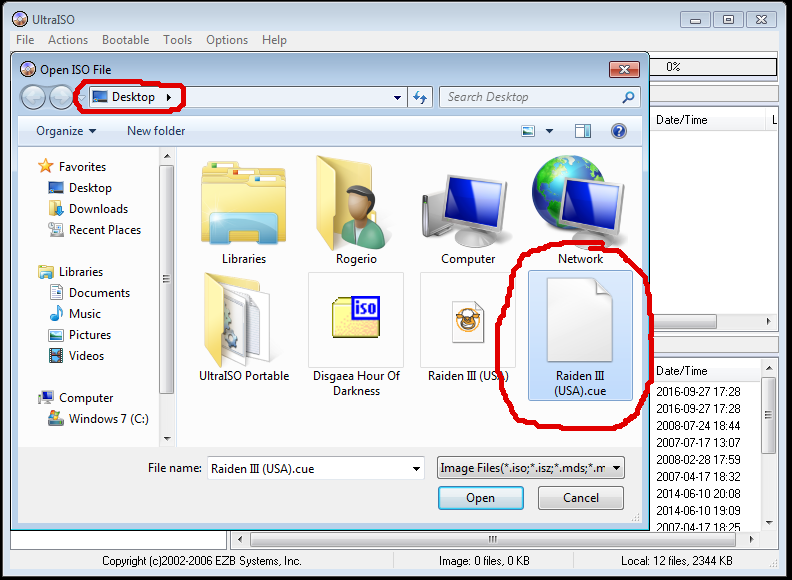Expand the file type filter dropdown
The height and width of the screenshot is (580, 792).
pos(616,468)
